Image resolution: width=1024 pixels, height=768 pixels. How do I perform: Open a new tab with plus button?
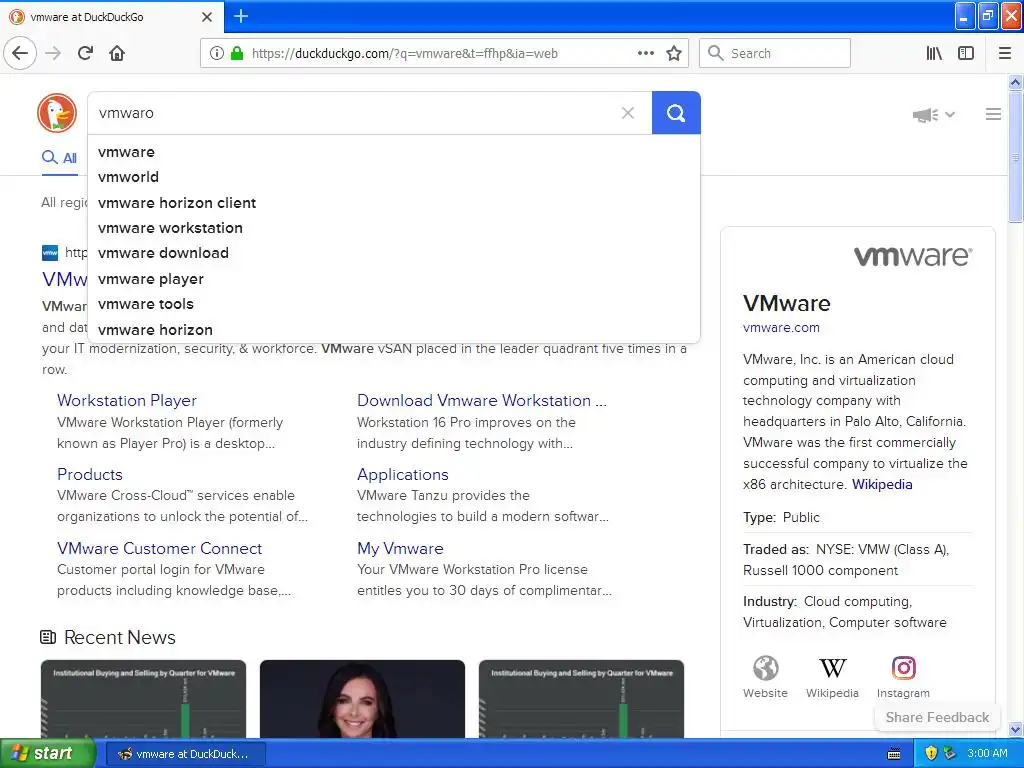pyautogui.click(x=241, y=16)
